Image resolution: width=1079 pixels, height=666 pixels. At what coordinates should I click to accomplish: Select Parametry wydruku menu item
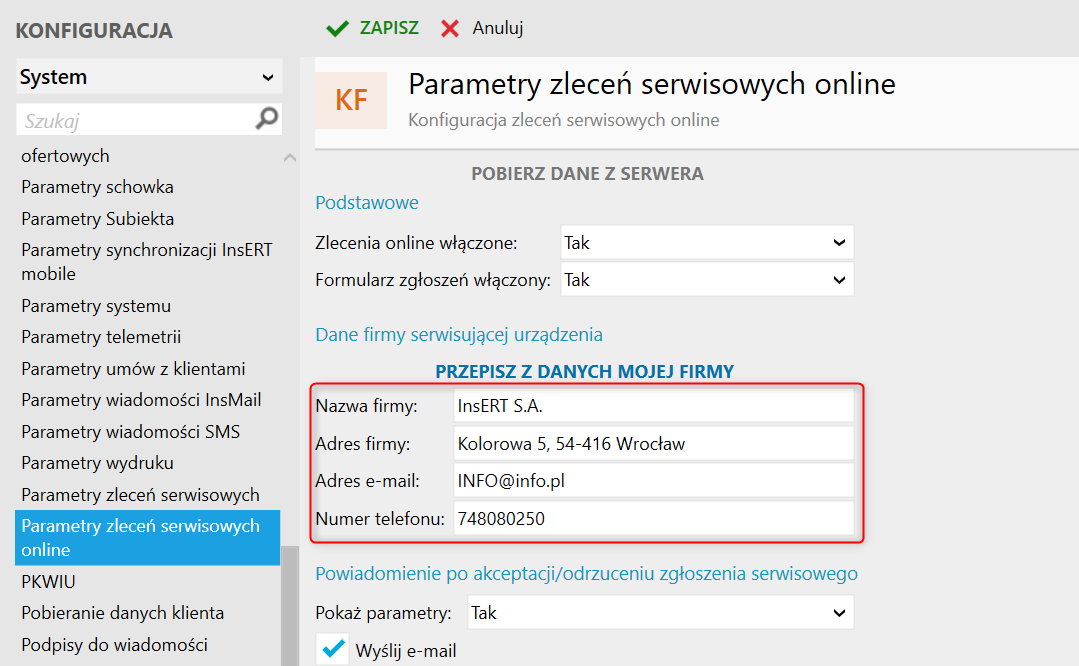97,463
